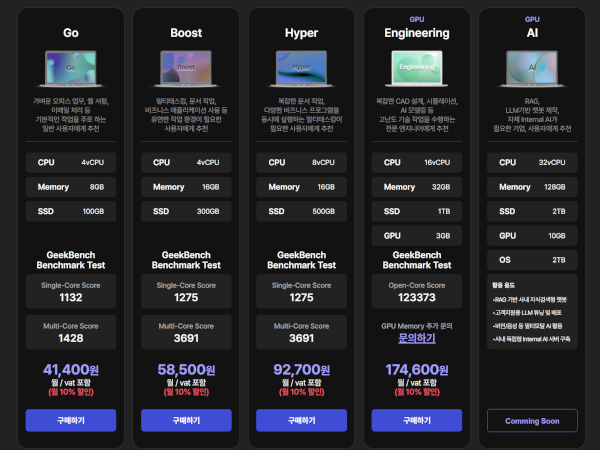Buy the Boost plan with 구매하기

pos(186,420)
